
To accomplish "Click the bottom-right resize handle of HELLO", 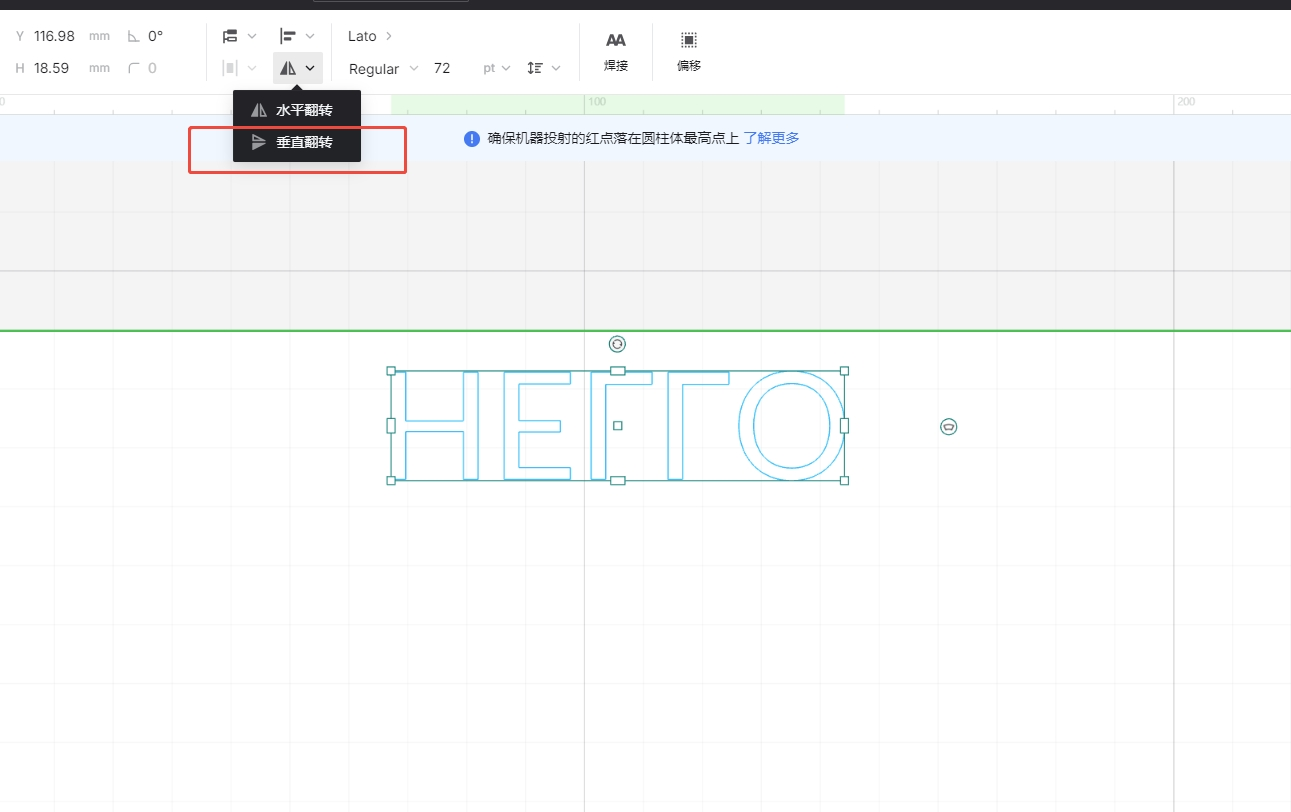I will (x=844, y=481).
